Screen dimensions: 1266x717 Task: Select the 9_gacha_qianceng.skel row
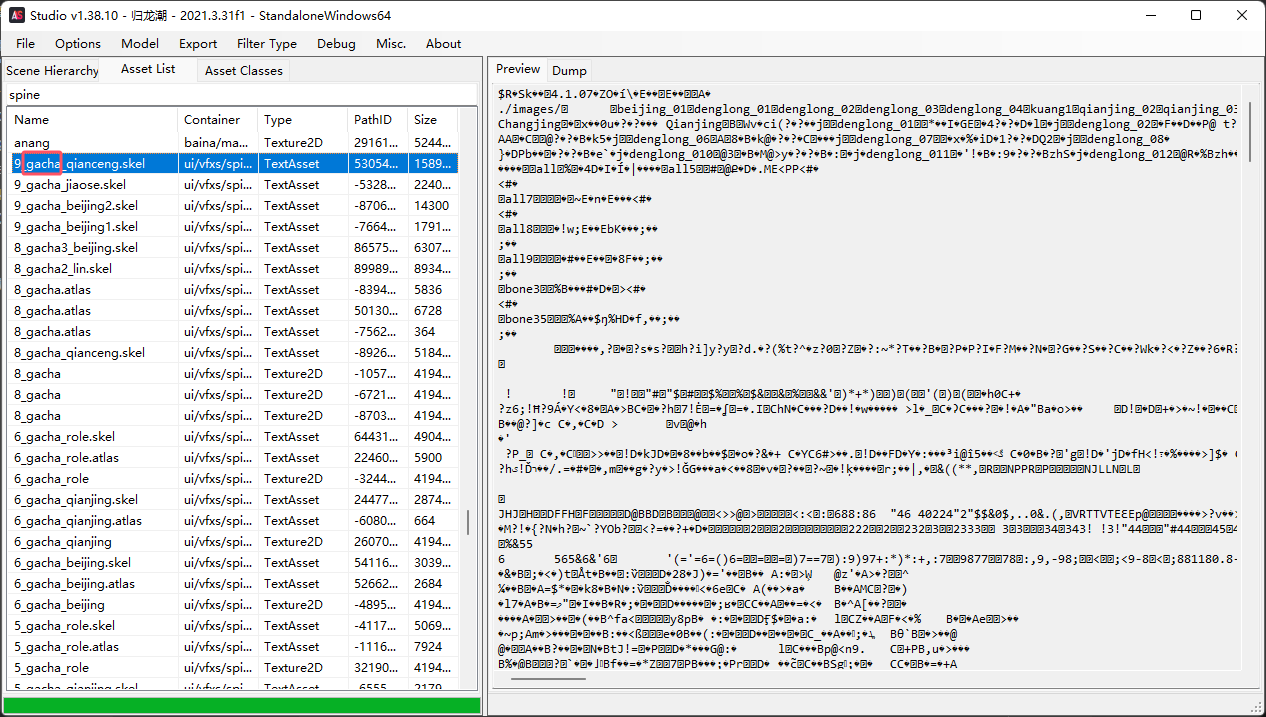tap(234, 163)
